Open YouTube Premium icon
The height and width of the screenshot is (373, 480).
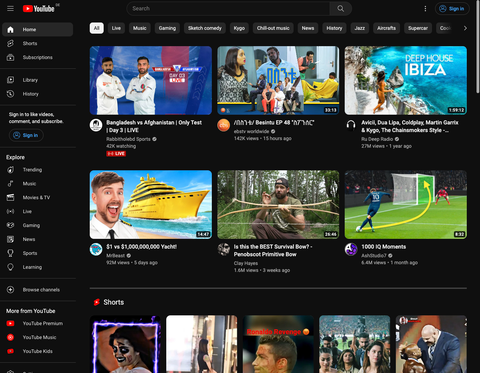[10, 323]
